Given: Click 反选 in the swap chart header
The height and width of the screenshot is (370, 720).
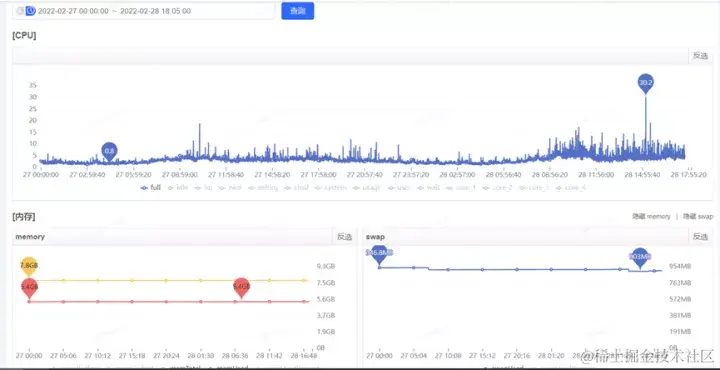Looking at the screenshot, I should 700,237.
